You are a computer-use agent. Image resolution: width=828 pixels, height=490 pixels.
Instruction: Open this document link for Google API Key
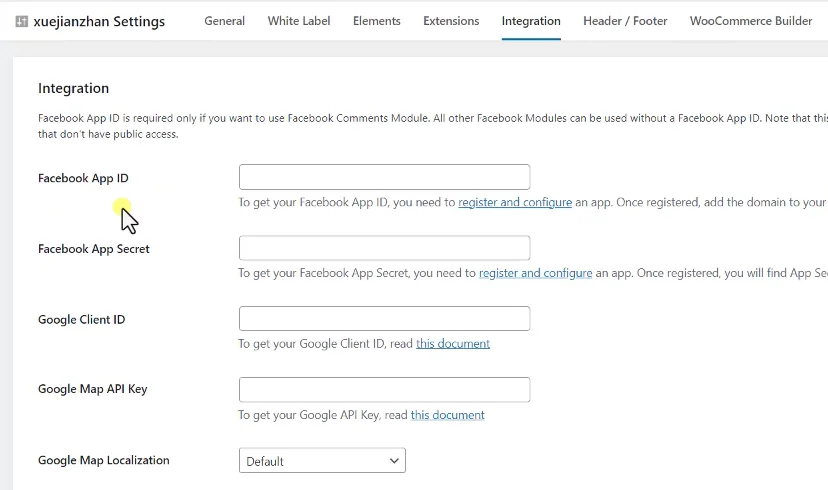(x=448, y=415)
